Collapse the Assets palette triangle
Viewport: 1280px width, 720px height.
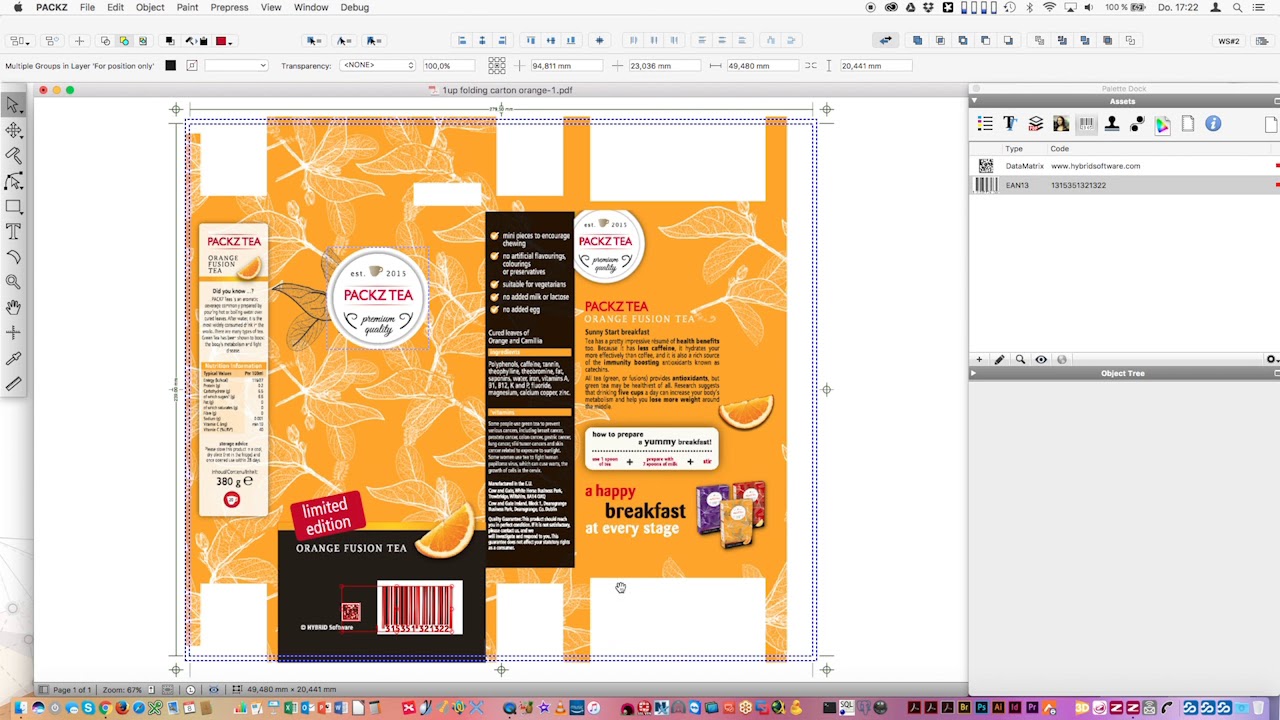tap(974, 101)
